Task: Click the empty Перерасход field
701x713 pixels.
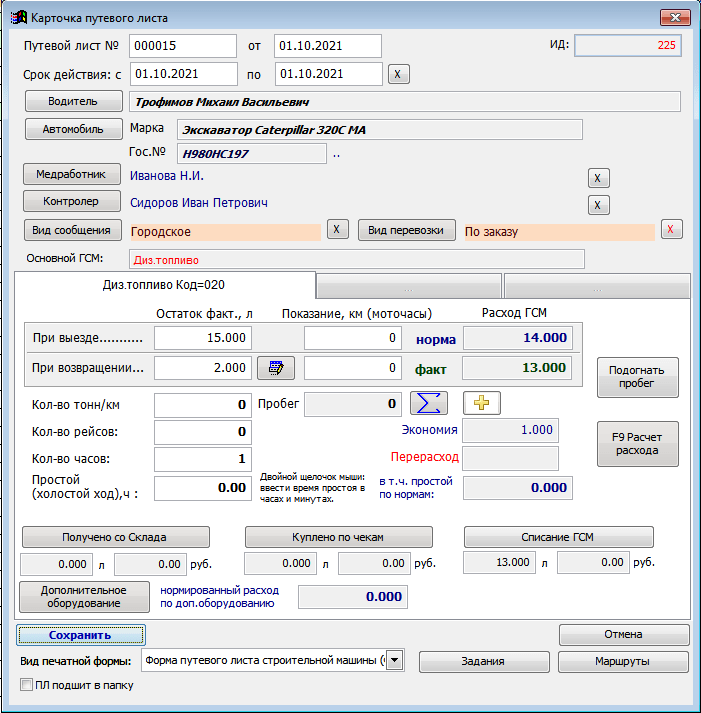Action: [511, 458]
